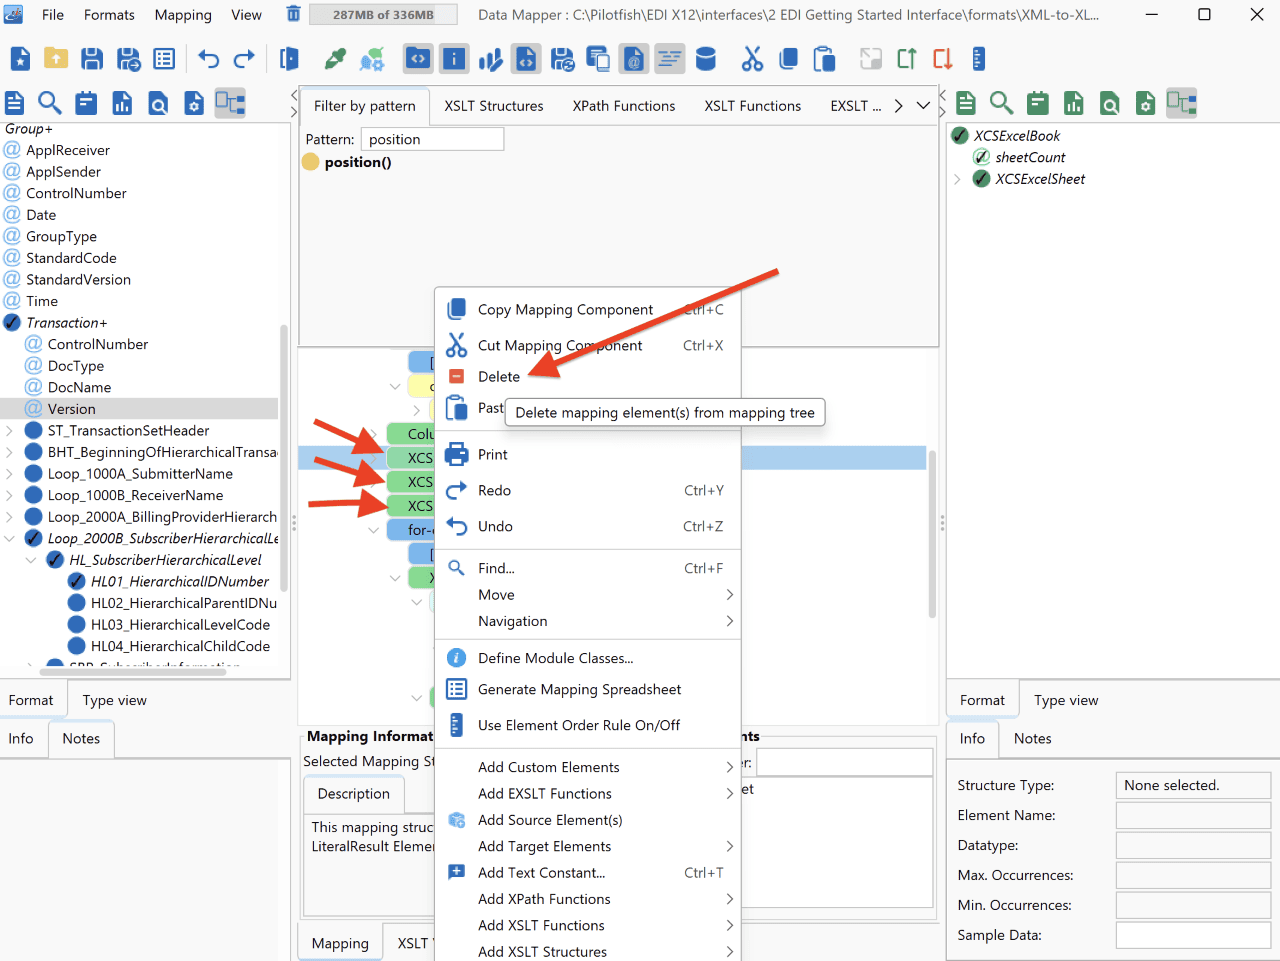Toggle the code-file toolbar button
Image resolution: width=1280 pixels, height=961 pixels.
pyautogui.click(x=526, y=59)
